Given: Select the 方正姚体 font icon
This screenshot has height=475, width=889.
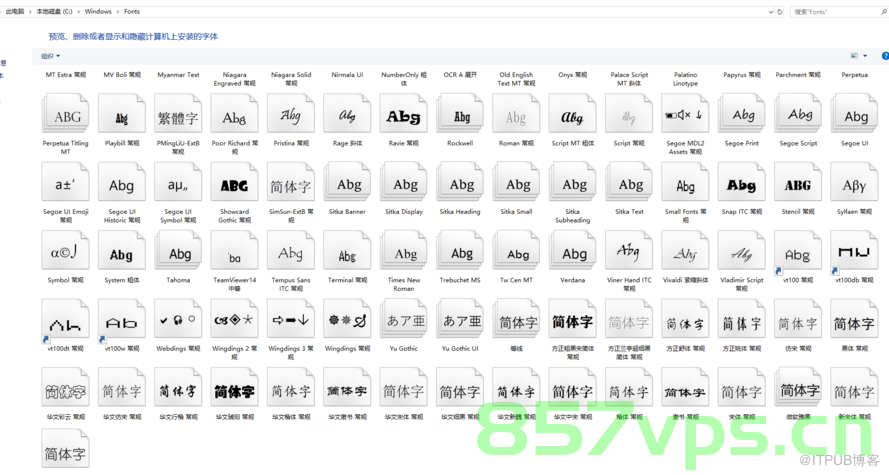Looking at the screenshot, I should (x=742, y=321).
